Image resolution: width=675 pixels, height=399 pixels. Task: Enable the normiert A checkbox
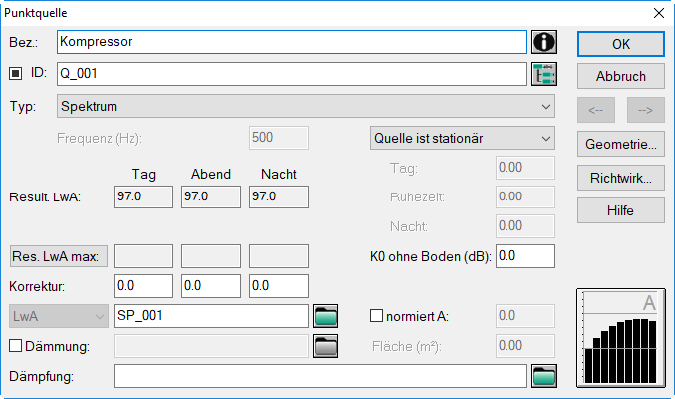pyautogui.click(x=376, y=315)
